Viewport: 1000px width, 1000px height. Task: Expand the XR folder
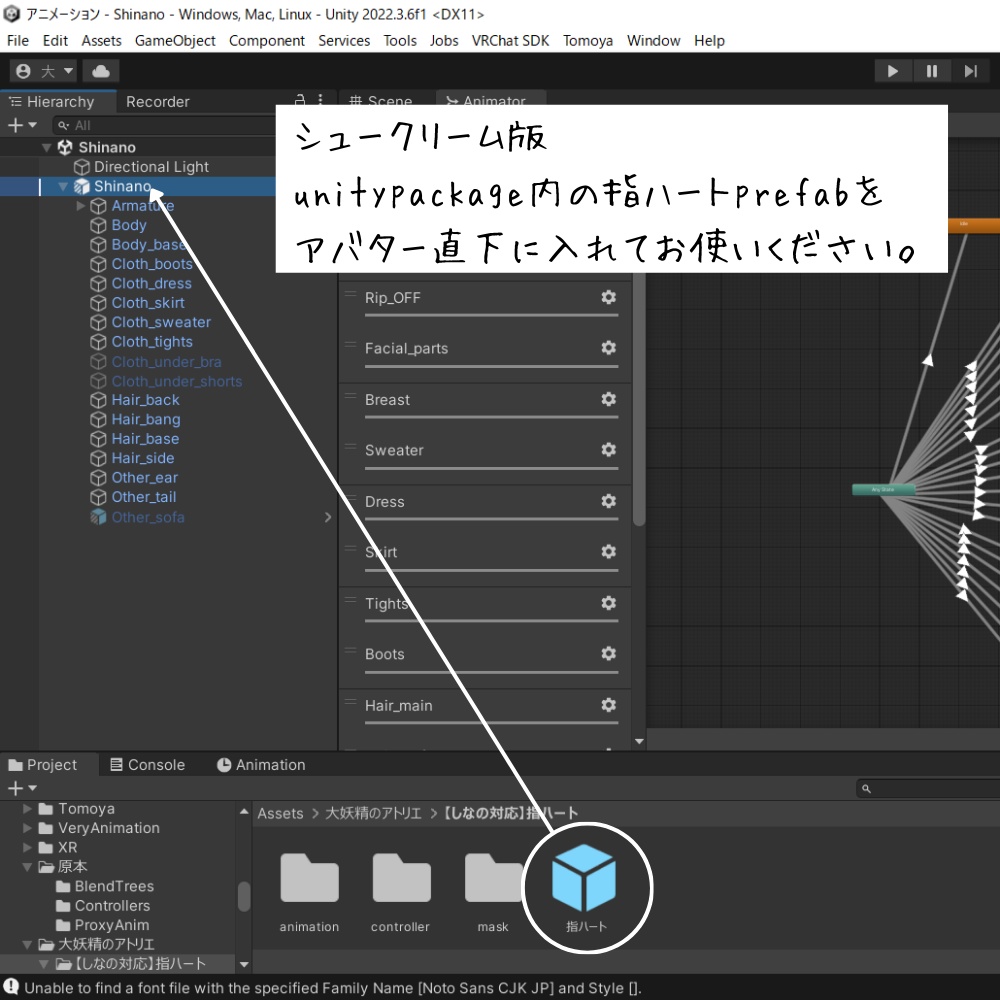[27, 848]
